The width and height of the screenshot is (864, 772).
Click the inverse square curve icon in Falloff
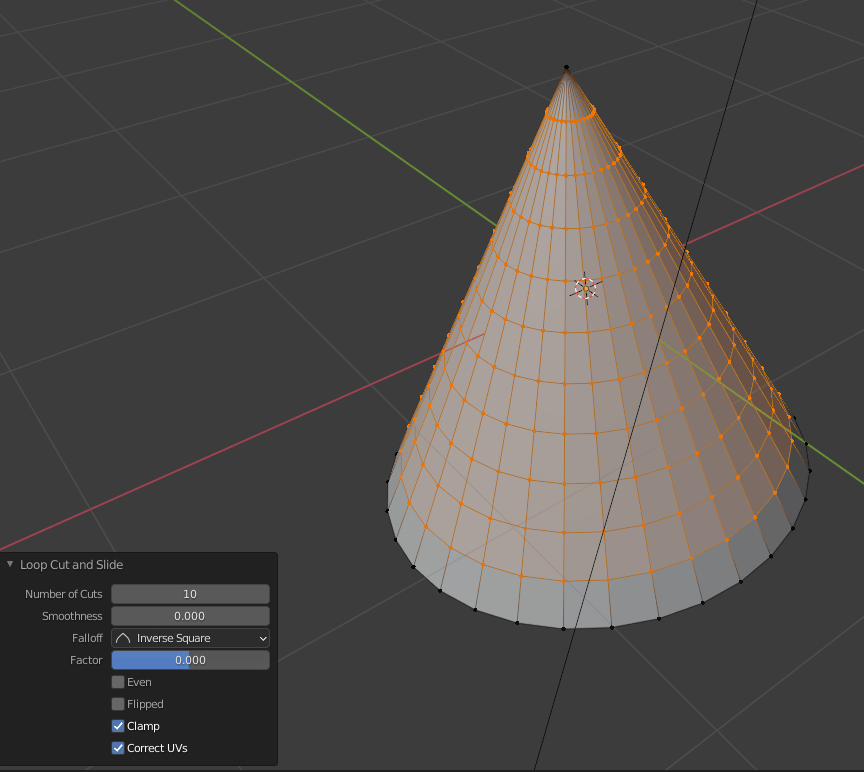tap(123, 638)
